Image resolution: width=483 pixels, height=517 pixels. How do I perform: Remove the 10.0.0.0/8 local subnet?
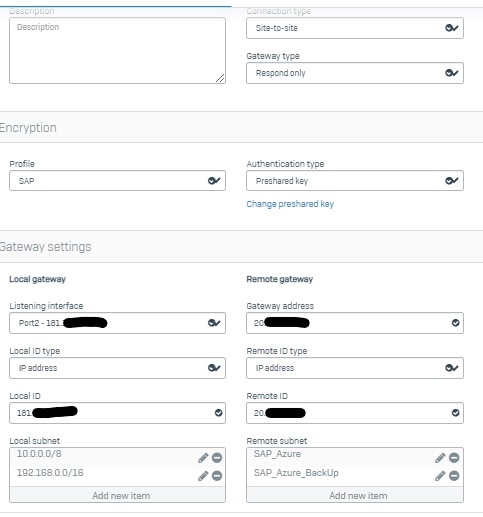[x=217, y=458]
